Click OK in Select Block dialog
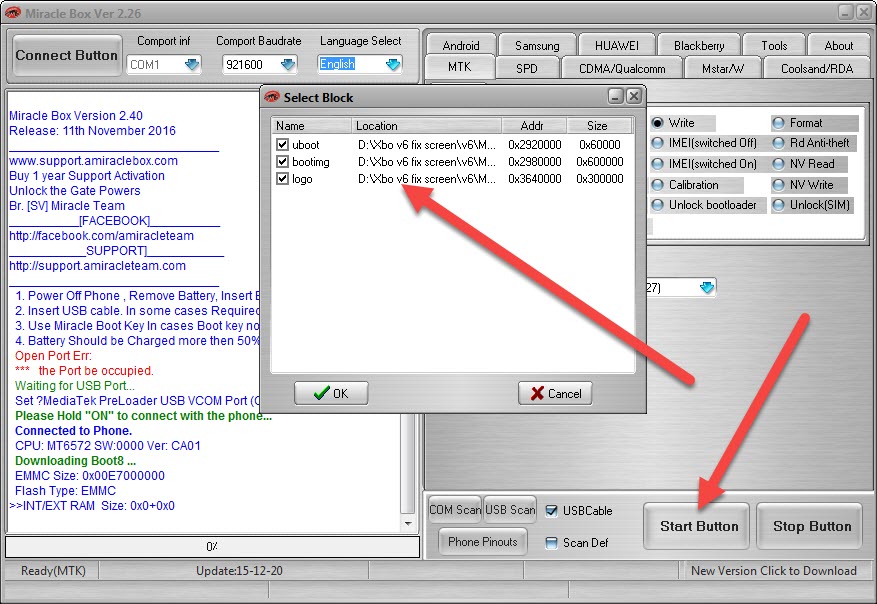This screenshot has width=877, height=604. click(x=331, y=393)
